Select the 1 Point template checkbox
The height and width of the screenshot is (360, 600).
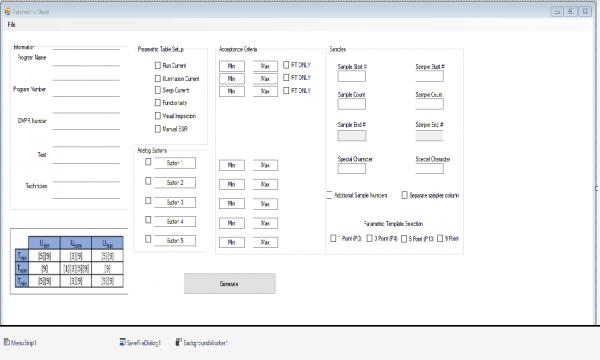[333, 238]
